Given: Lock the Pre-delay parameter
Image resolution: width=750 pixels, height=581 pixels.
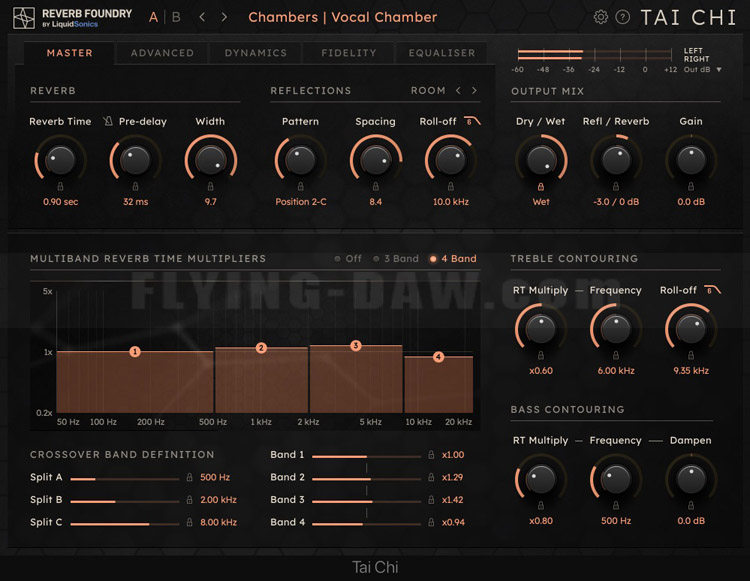Looking at the screenshot, I should pyautogui.click(x=135, y=186).
